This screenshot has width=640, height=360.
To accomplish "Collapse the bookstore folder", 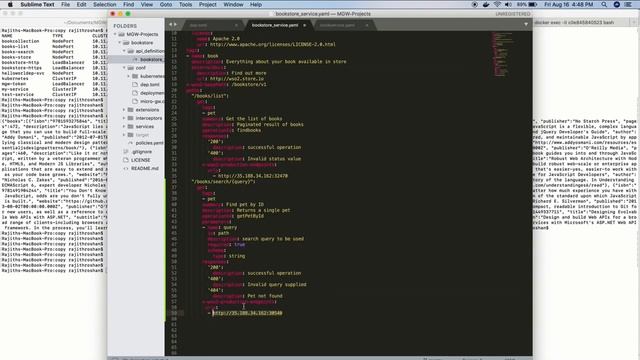I will coord(120,42).
